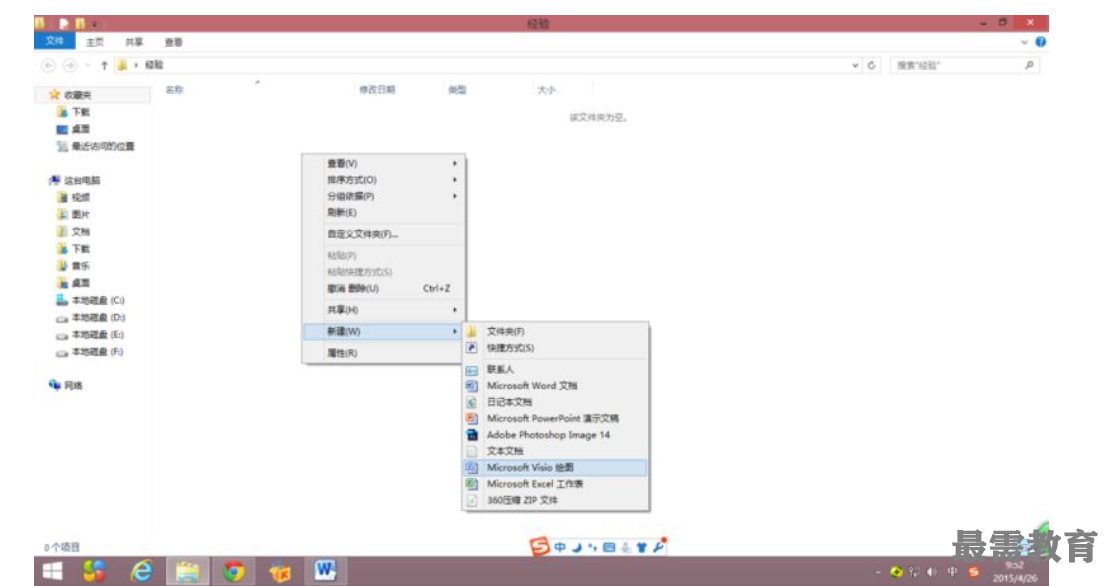Screen dimensions: 1104x586
Task: Choose 撤消 删除(U) from context menu
Action: click(x=384, y=288)
